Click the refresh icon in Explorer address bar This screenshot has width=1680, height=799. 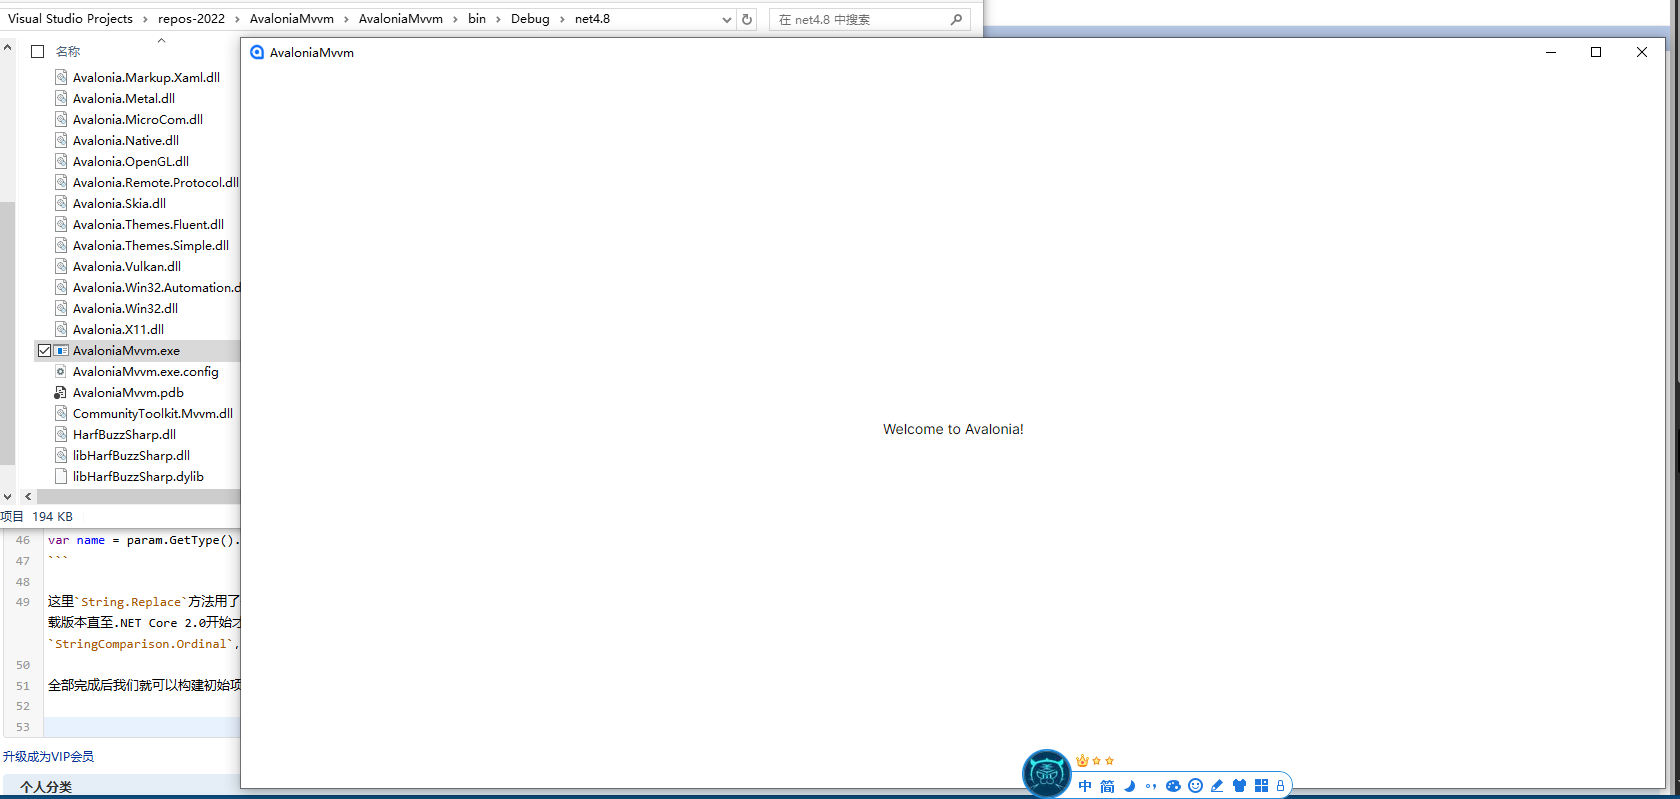tap(747, 19)
